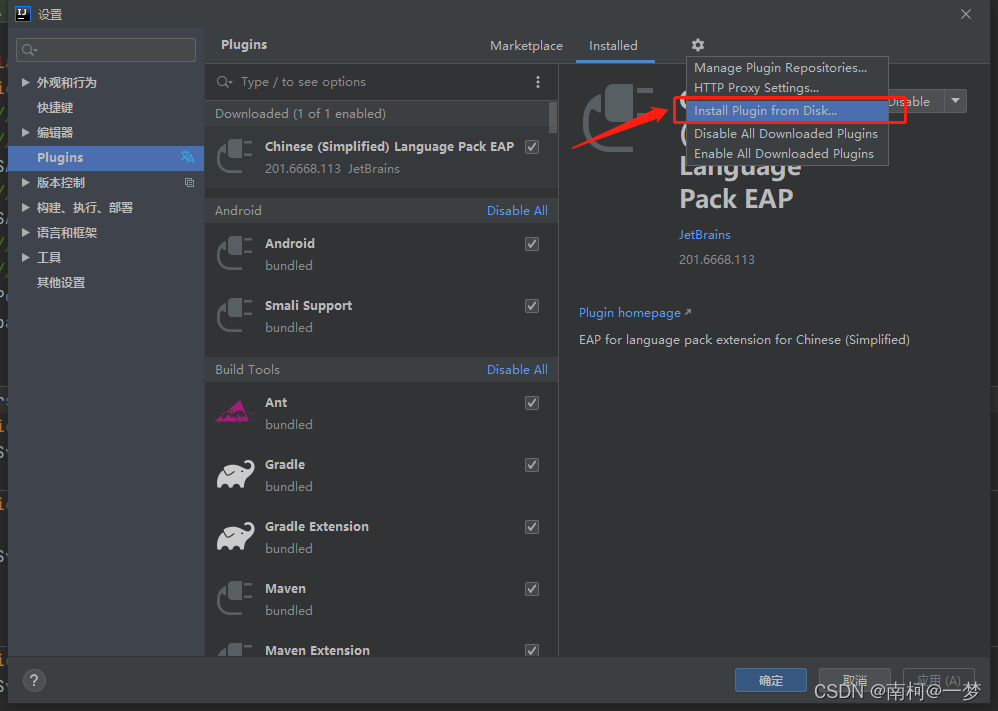Choose Install Plugin from Disk
Screen dimensions: 998x711
pyautogui.click(x=787, y=111)
